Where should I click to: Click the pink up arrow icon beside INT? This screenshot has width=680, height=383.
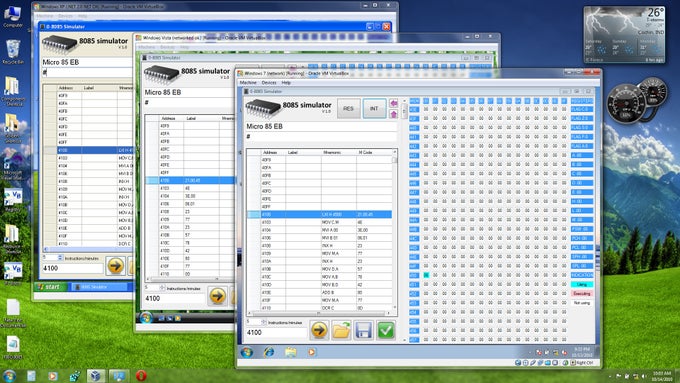click(393, 114)
